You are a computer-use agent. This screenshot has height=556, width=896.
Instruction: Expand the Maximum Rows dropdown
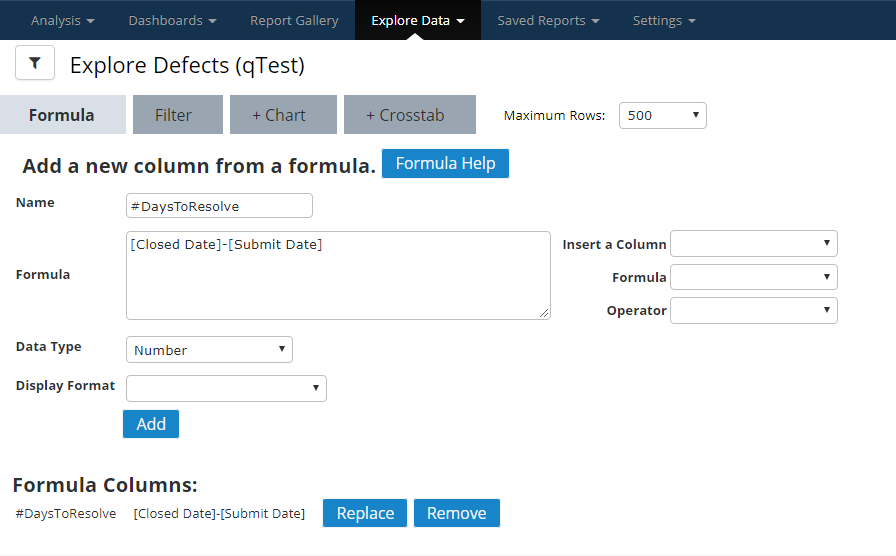662,115
